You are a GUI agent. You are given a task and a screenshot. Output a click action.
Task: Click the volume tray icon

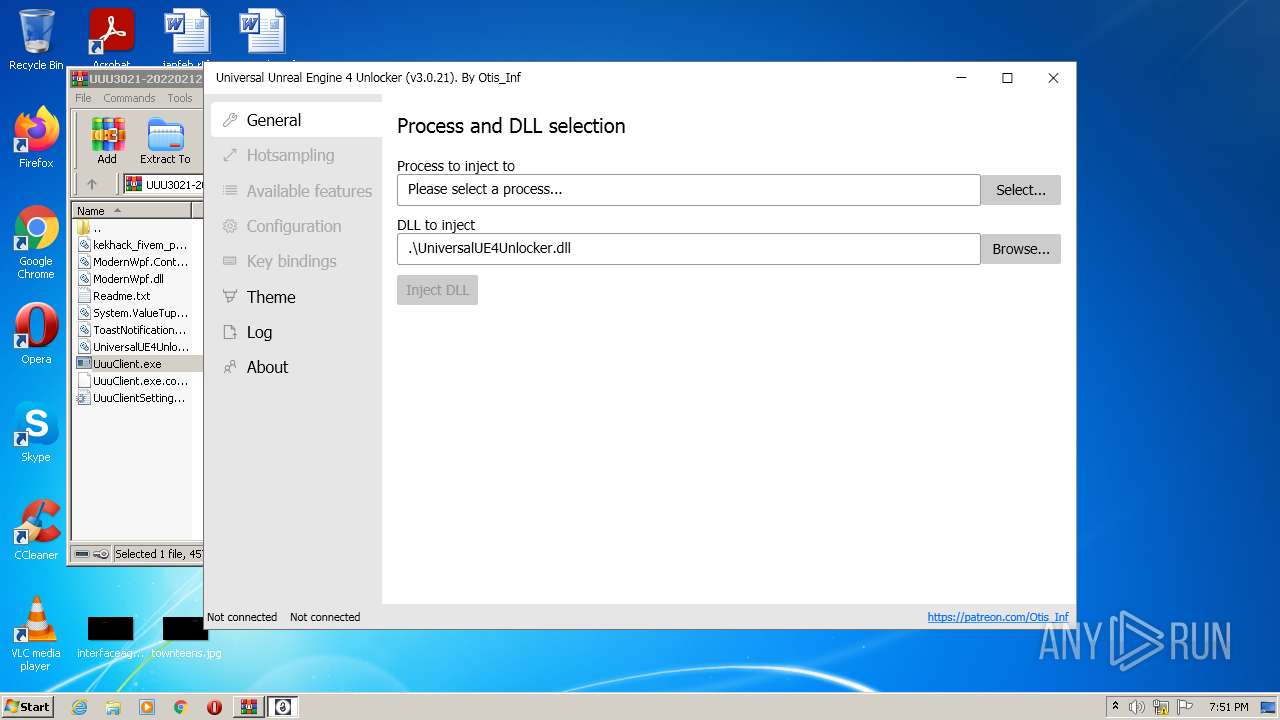pos(1137,707)
